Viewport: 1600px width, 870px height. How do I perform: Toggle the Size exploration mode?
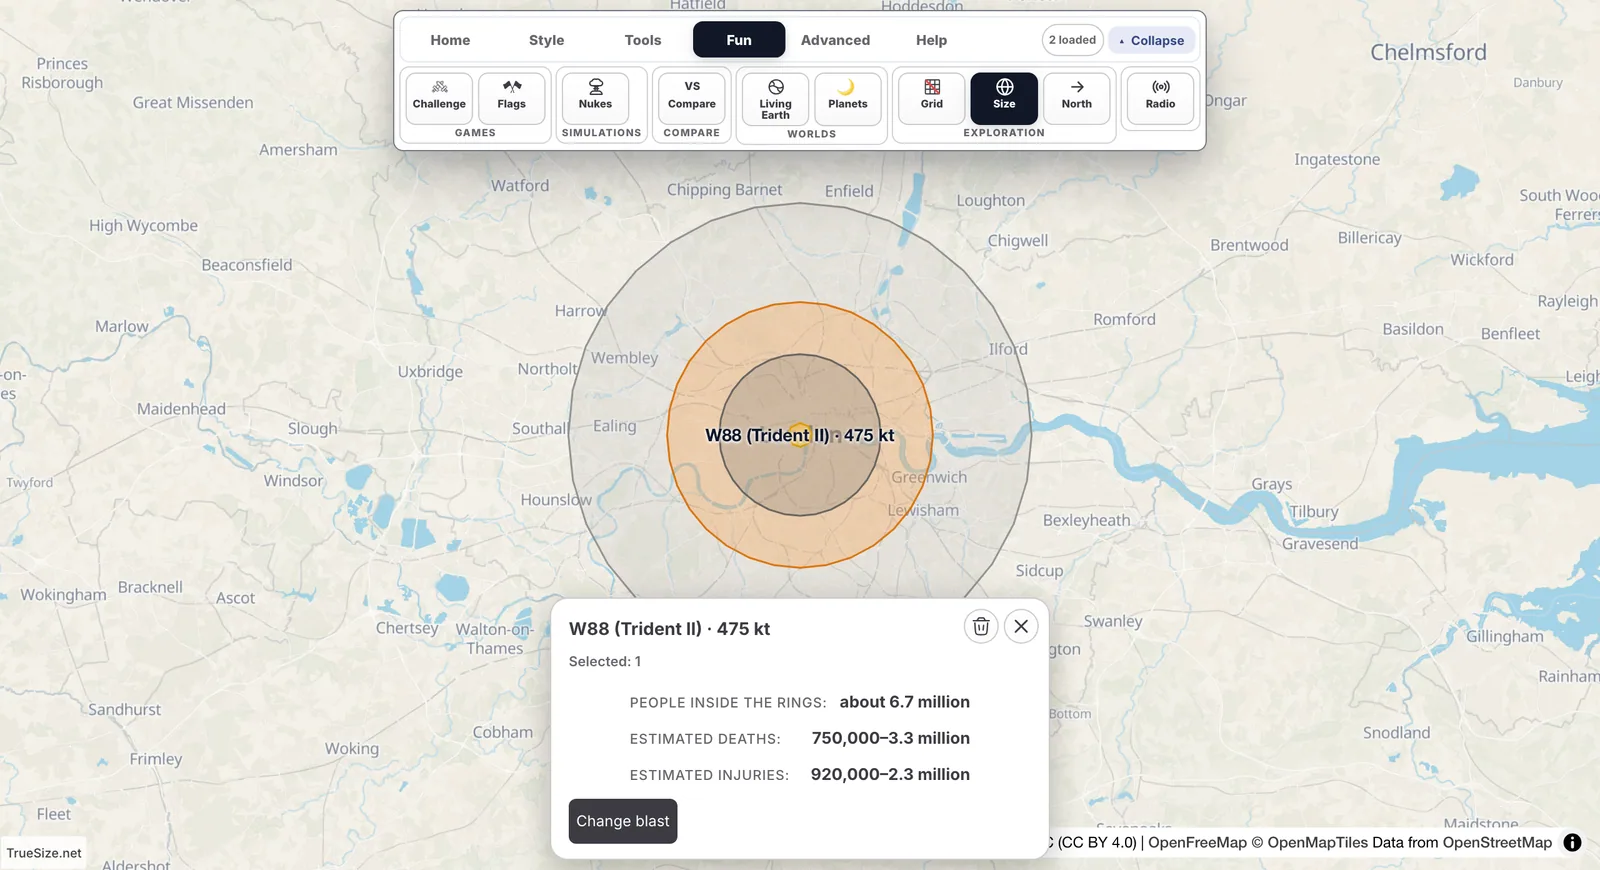[1004, 97]
